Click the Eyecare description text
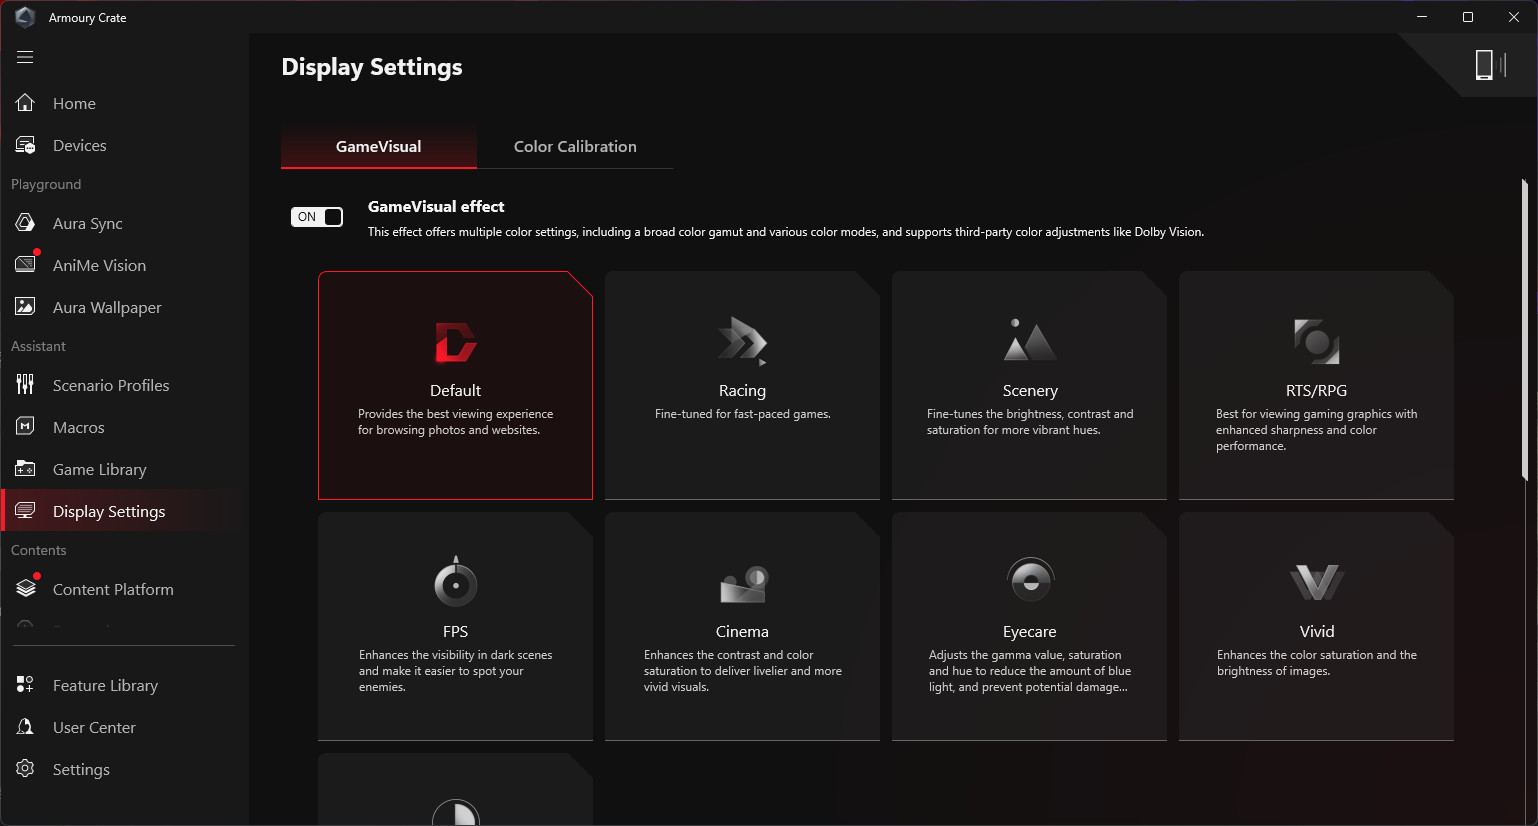 coord(1030,671)
